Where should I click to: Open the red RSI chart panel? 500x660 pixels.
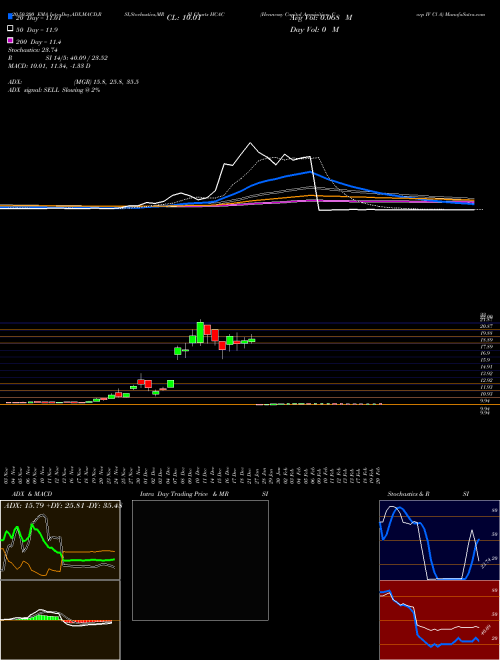click(x=439, y=620)
